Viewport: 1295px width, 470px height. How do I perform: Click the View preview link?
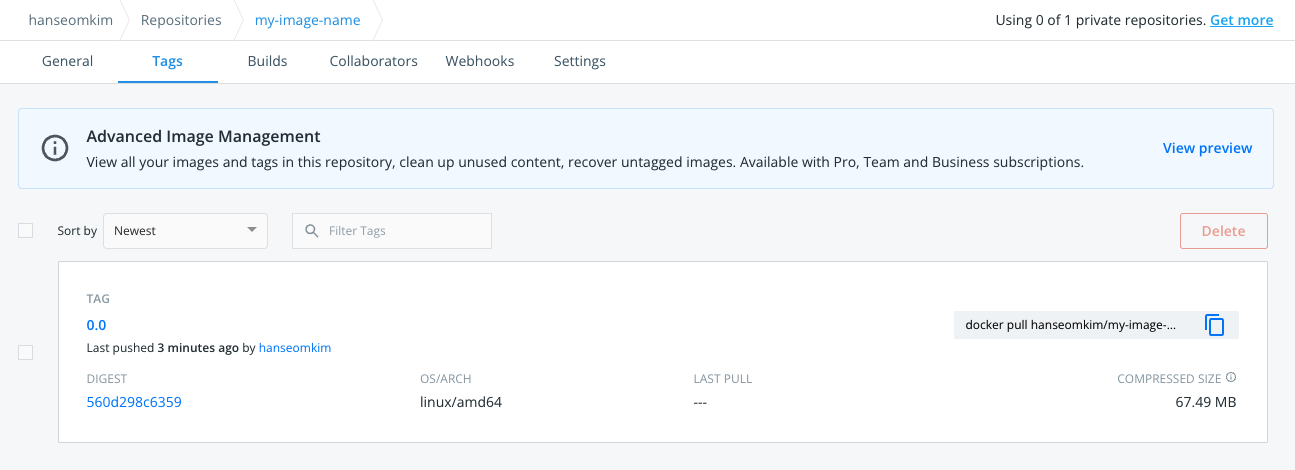pos(1207,148)
